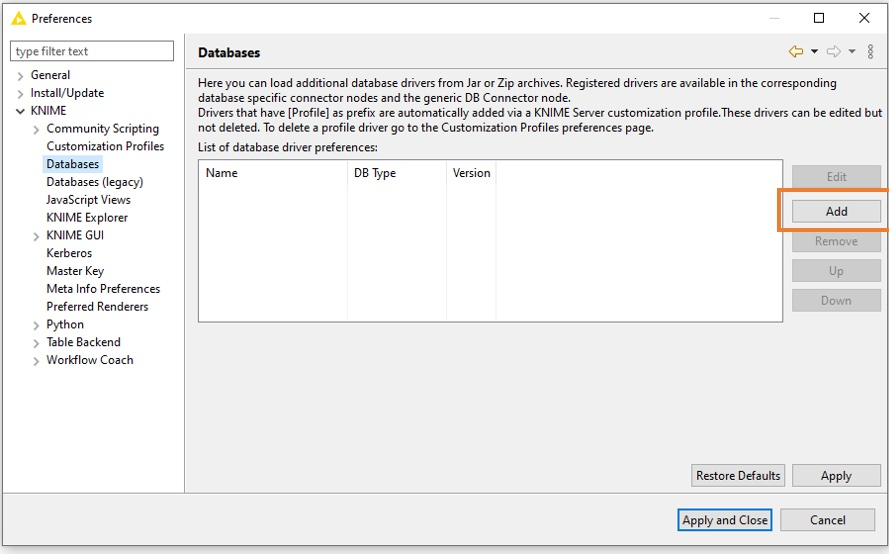
Task: Select Databases (legacy) in the tree
Action: pos(94,182)
